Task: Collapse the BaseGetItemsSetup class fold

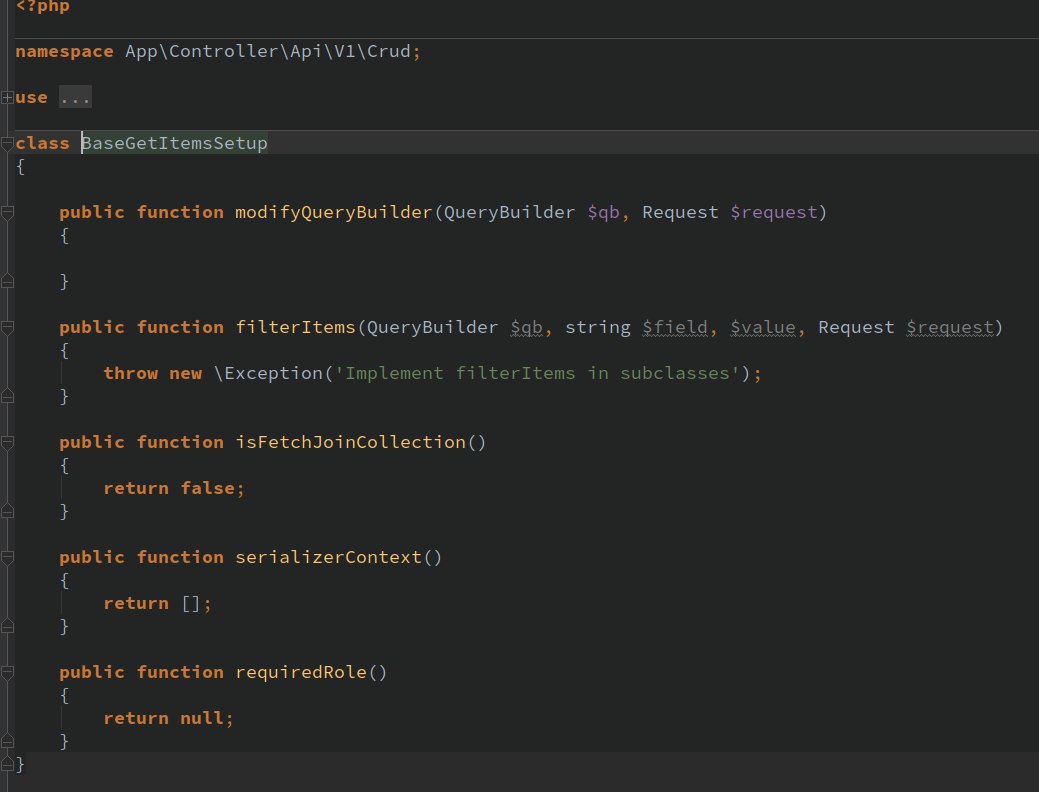Action: 7,143
